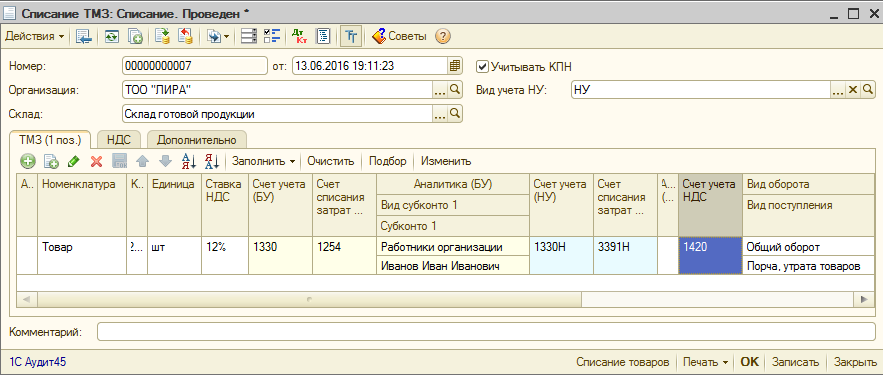Click the horizontal scrollbar thumb
883x375 pixels.
pyautogui.click(x=309, y=299)
